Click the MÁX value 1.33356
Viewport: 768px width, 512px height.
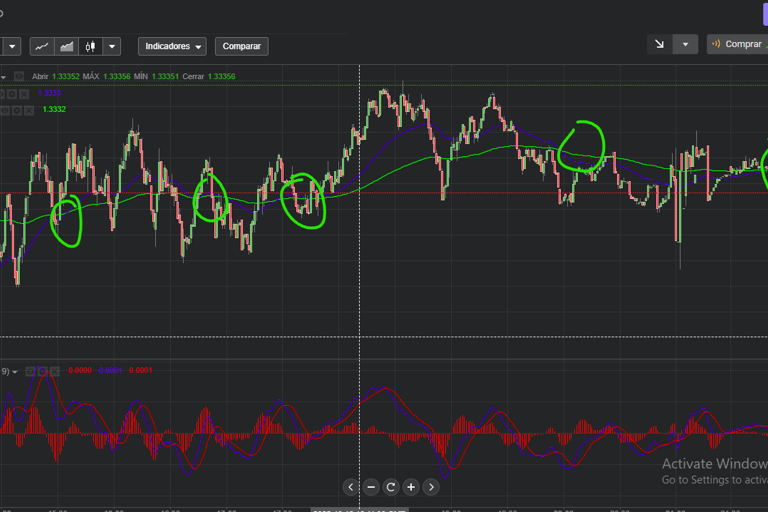[117, 76]
